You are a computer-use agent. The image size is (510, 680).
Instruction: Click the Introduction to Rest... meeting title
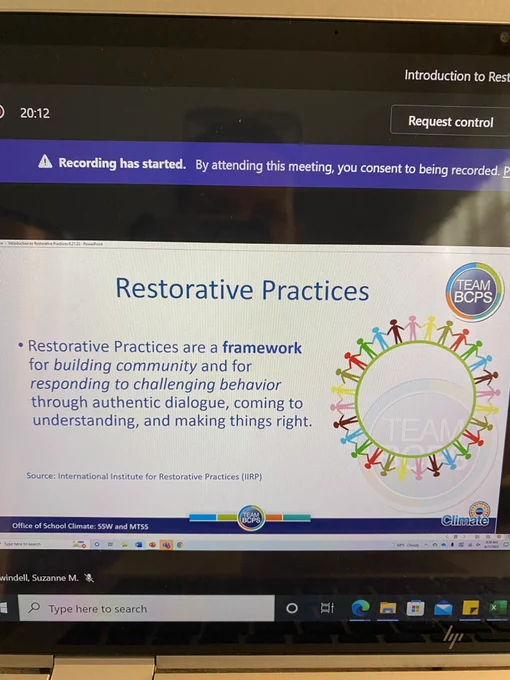click(457, 76)
